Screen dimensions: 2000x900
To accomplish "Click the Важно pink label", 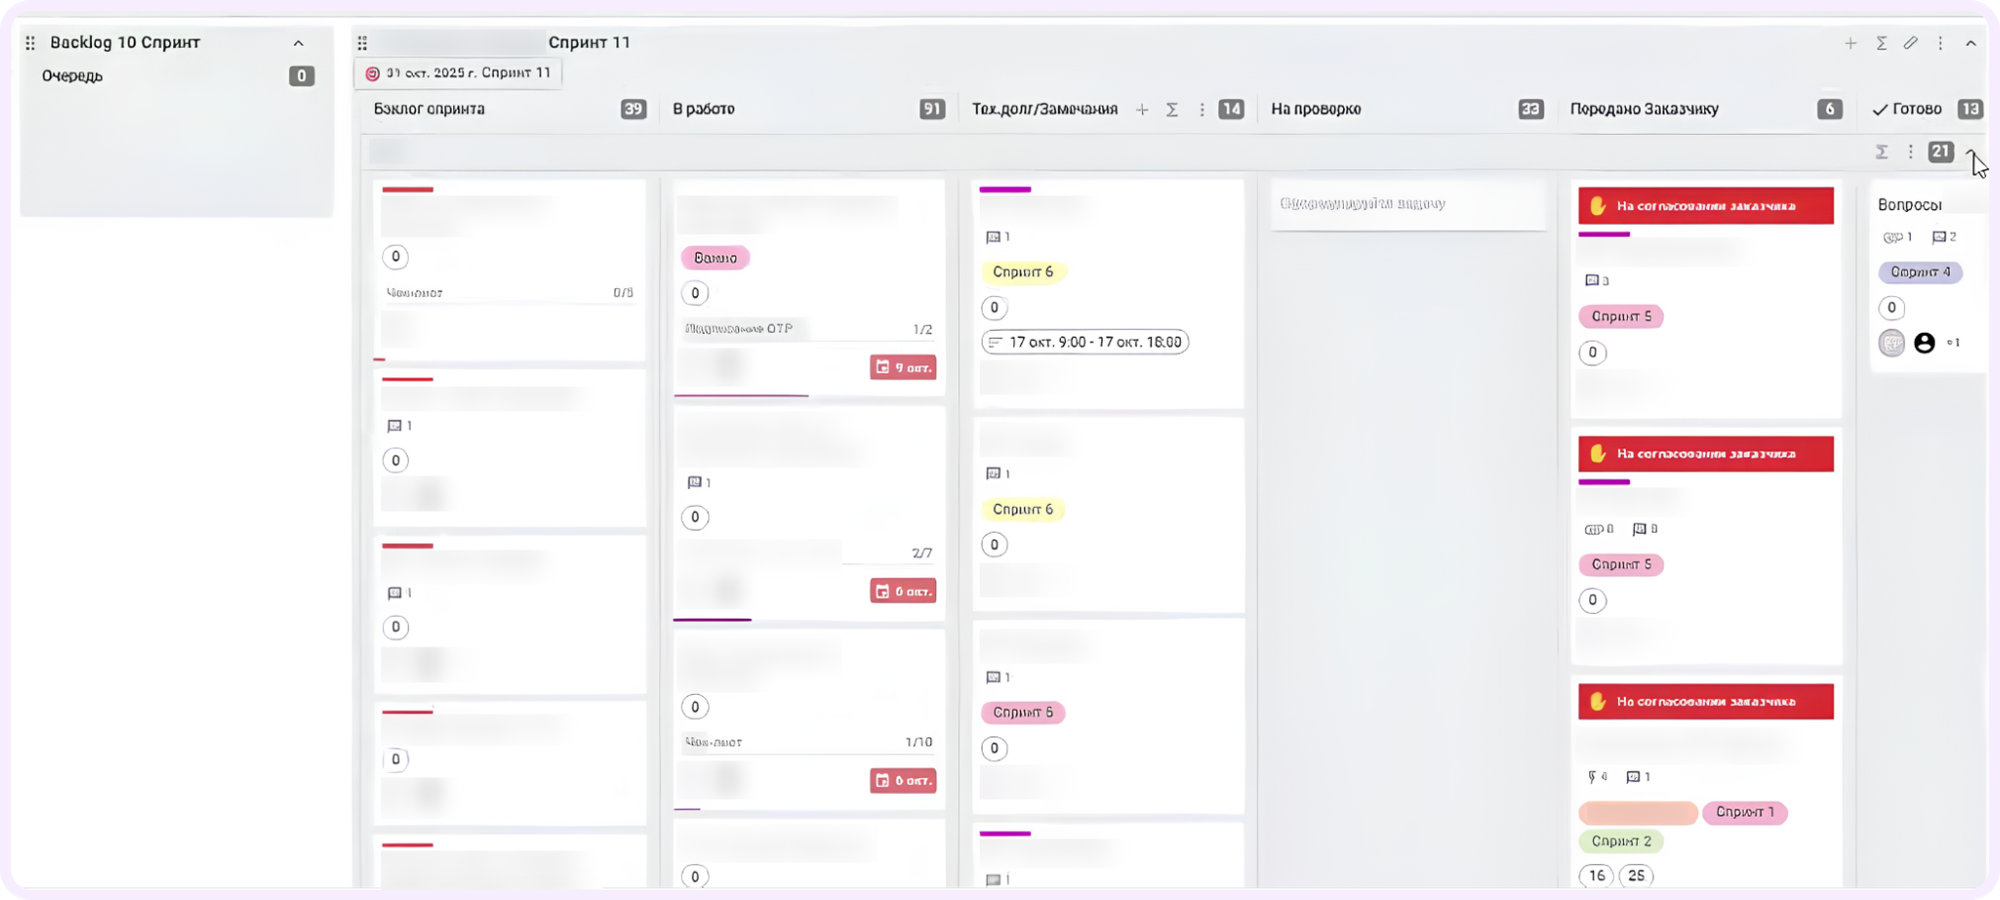I will (715, 258).
